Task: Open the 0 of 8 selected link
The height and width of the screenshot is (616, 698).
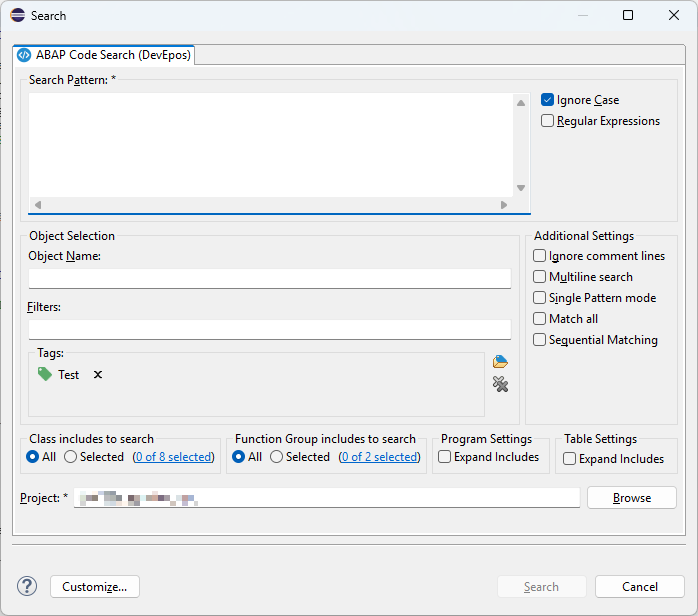Action: pos(174,457)
